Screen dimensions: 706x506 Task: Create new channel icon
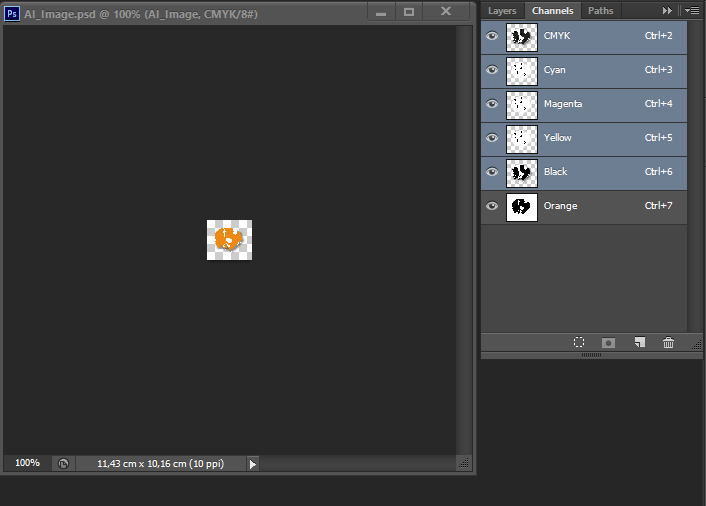pos(639,343)
